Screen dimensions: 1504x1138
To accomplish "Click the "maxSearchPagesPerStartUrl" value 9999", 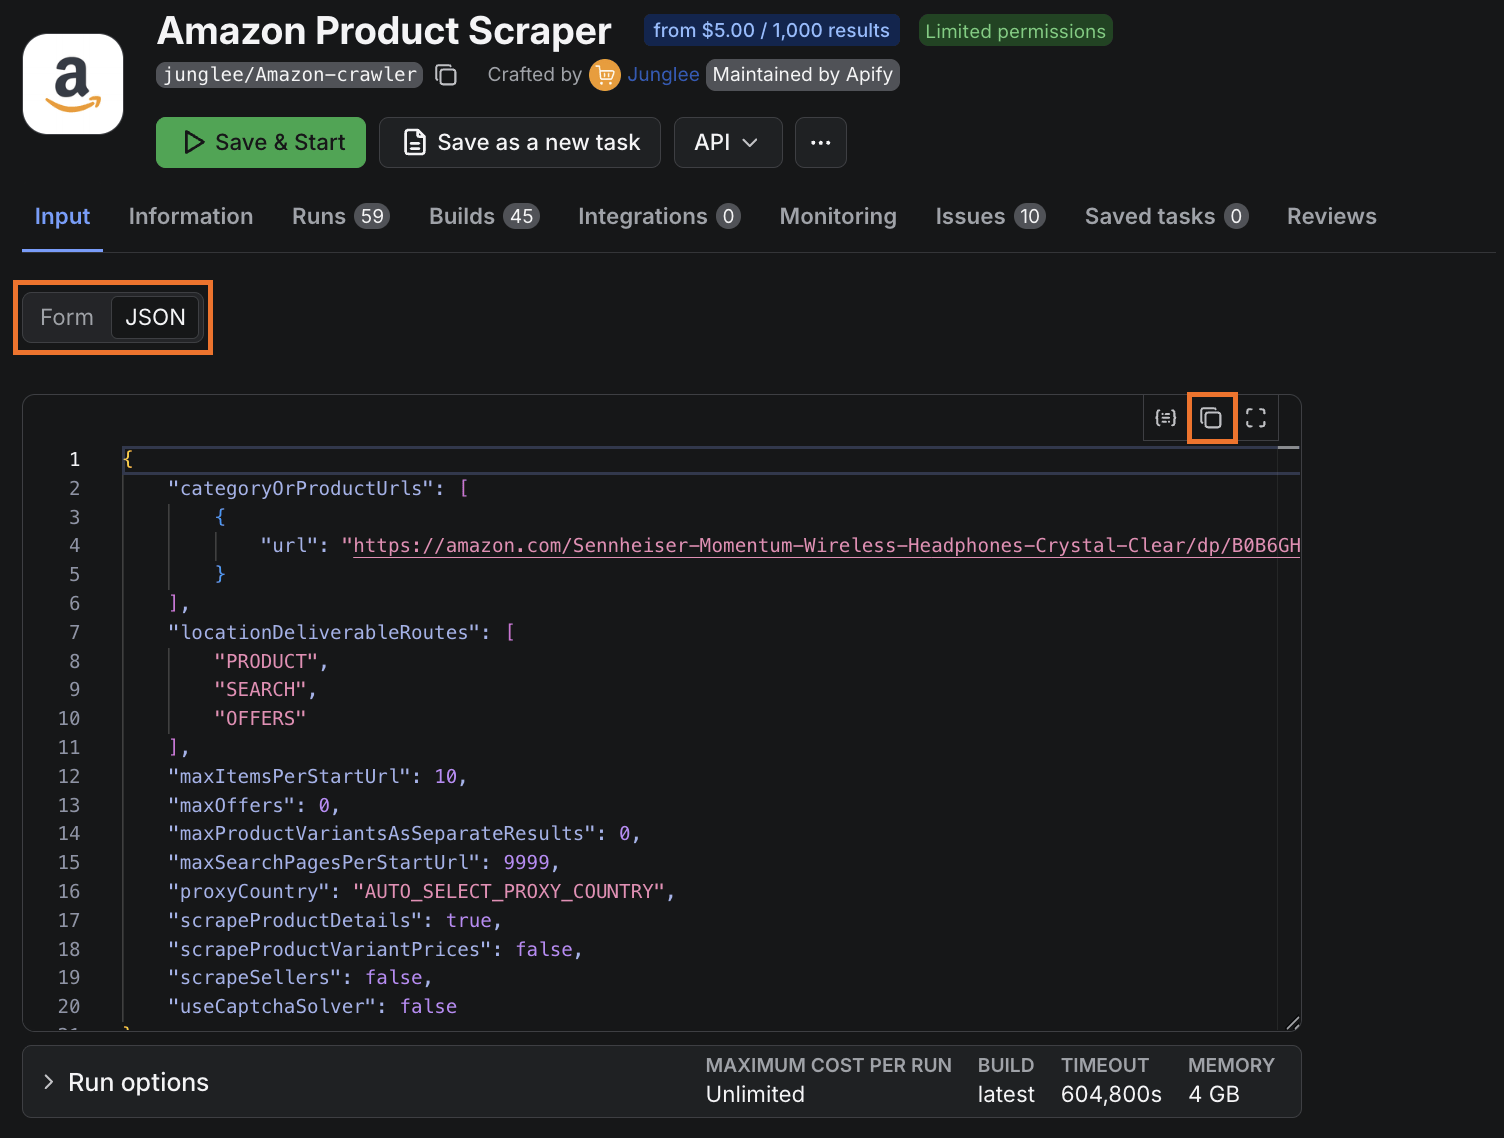I will point(527,863).
